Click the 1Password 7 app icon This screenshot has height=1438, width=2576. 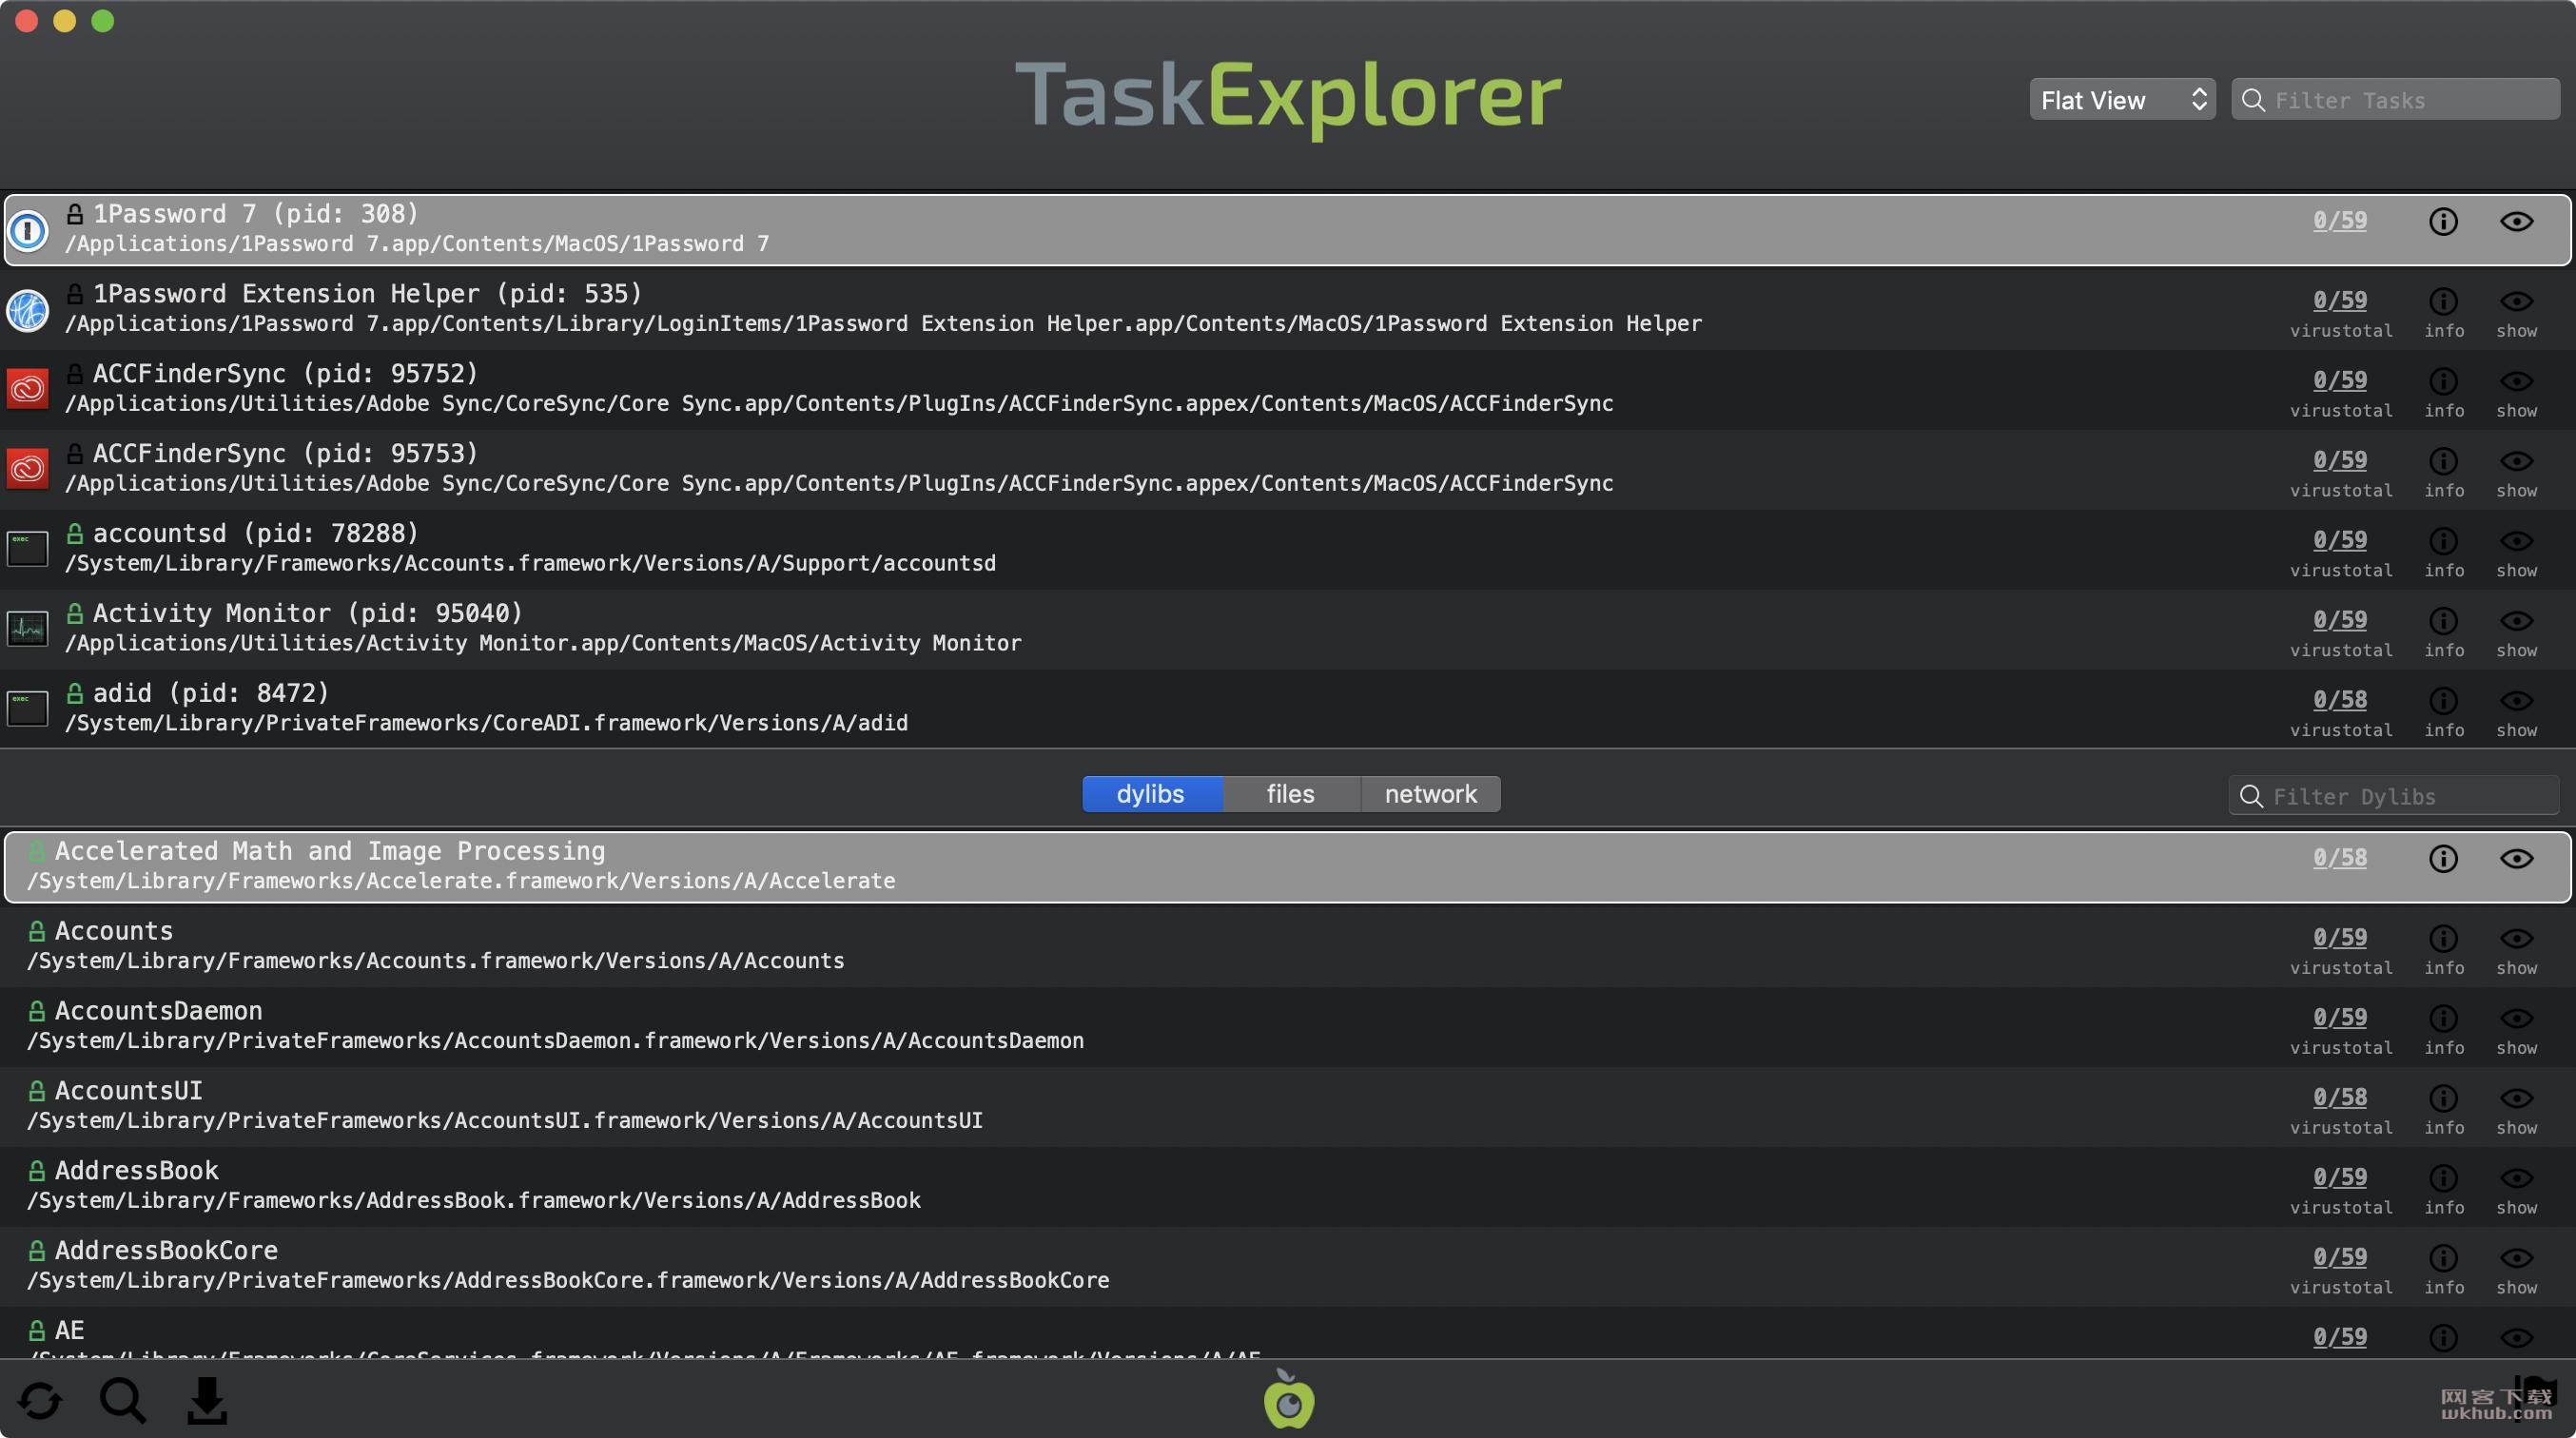(28, 230)
